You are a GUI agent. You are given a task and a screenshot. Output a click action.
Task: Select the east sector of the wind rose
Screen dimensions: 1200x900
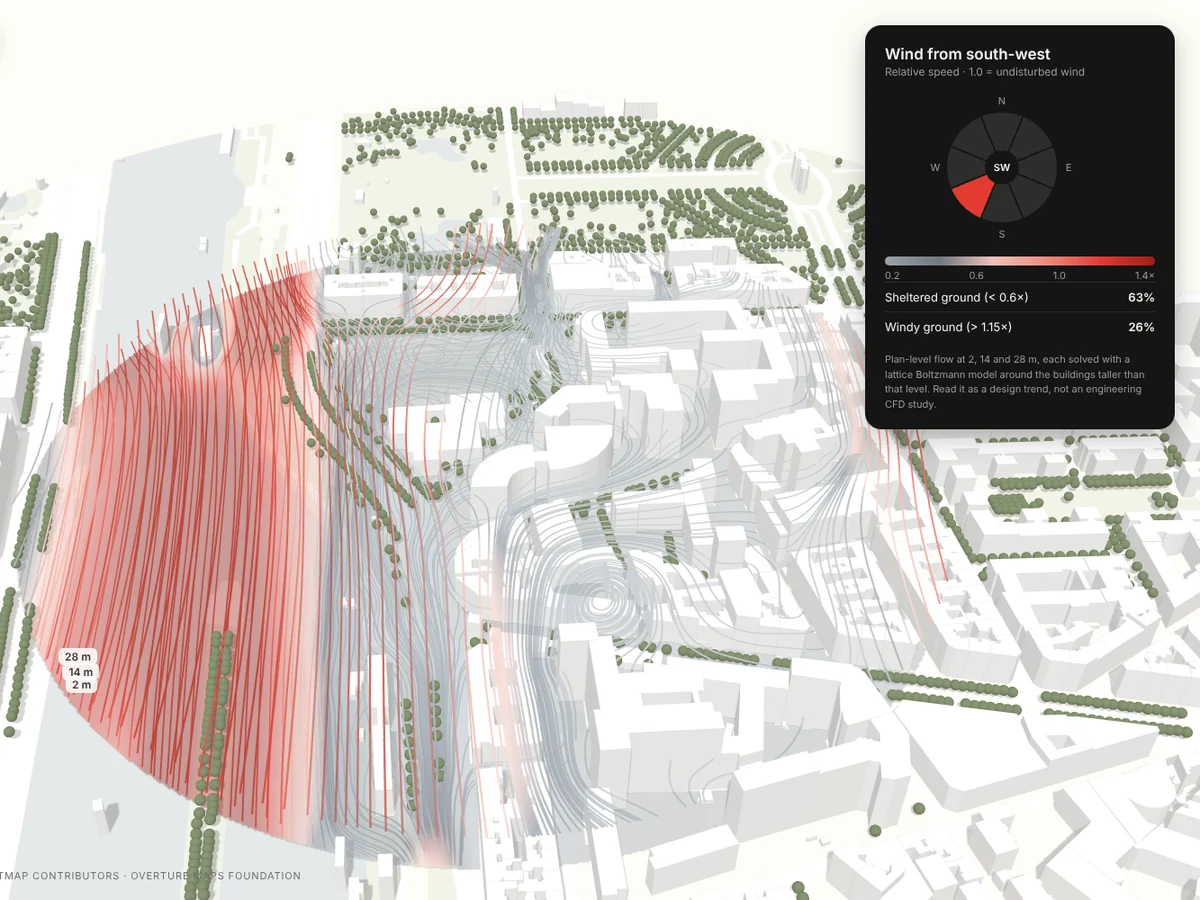[x=1038, y=168]
